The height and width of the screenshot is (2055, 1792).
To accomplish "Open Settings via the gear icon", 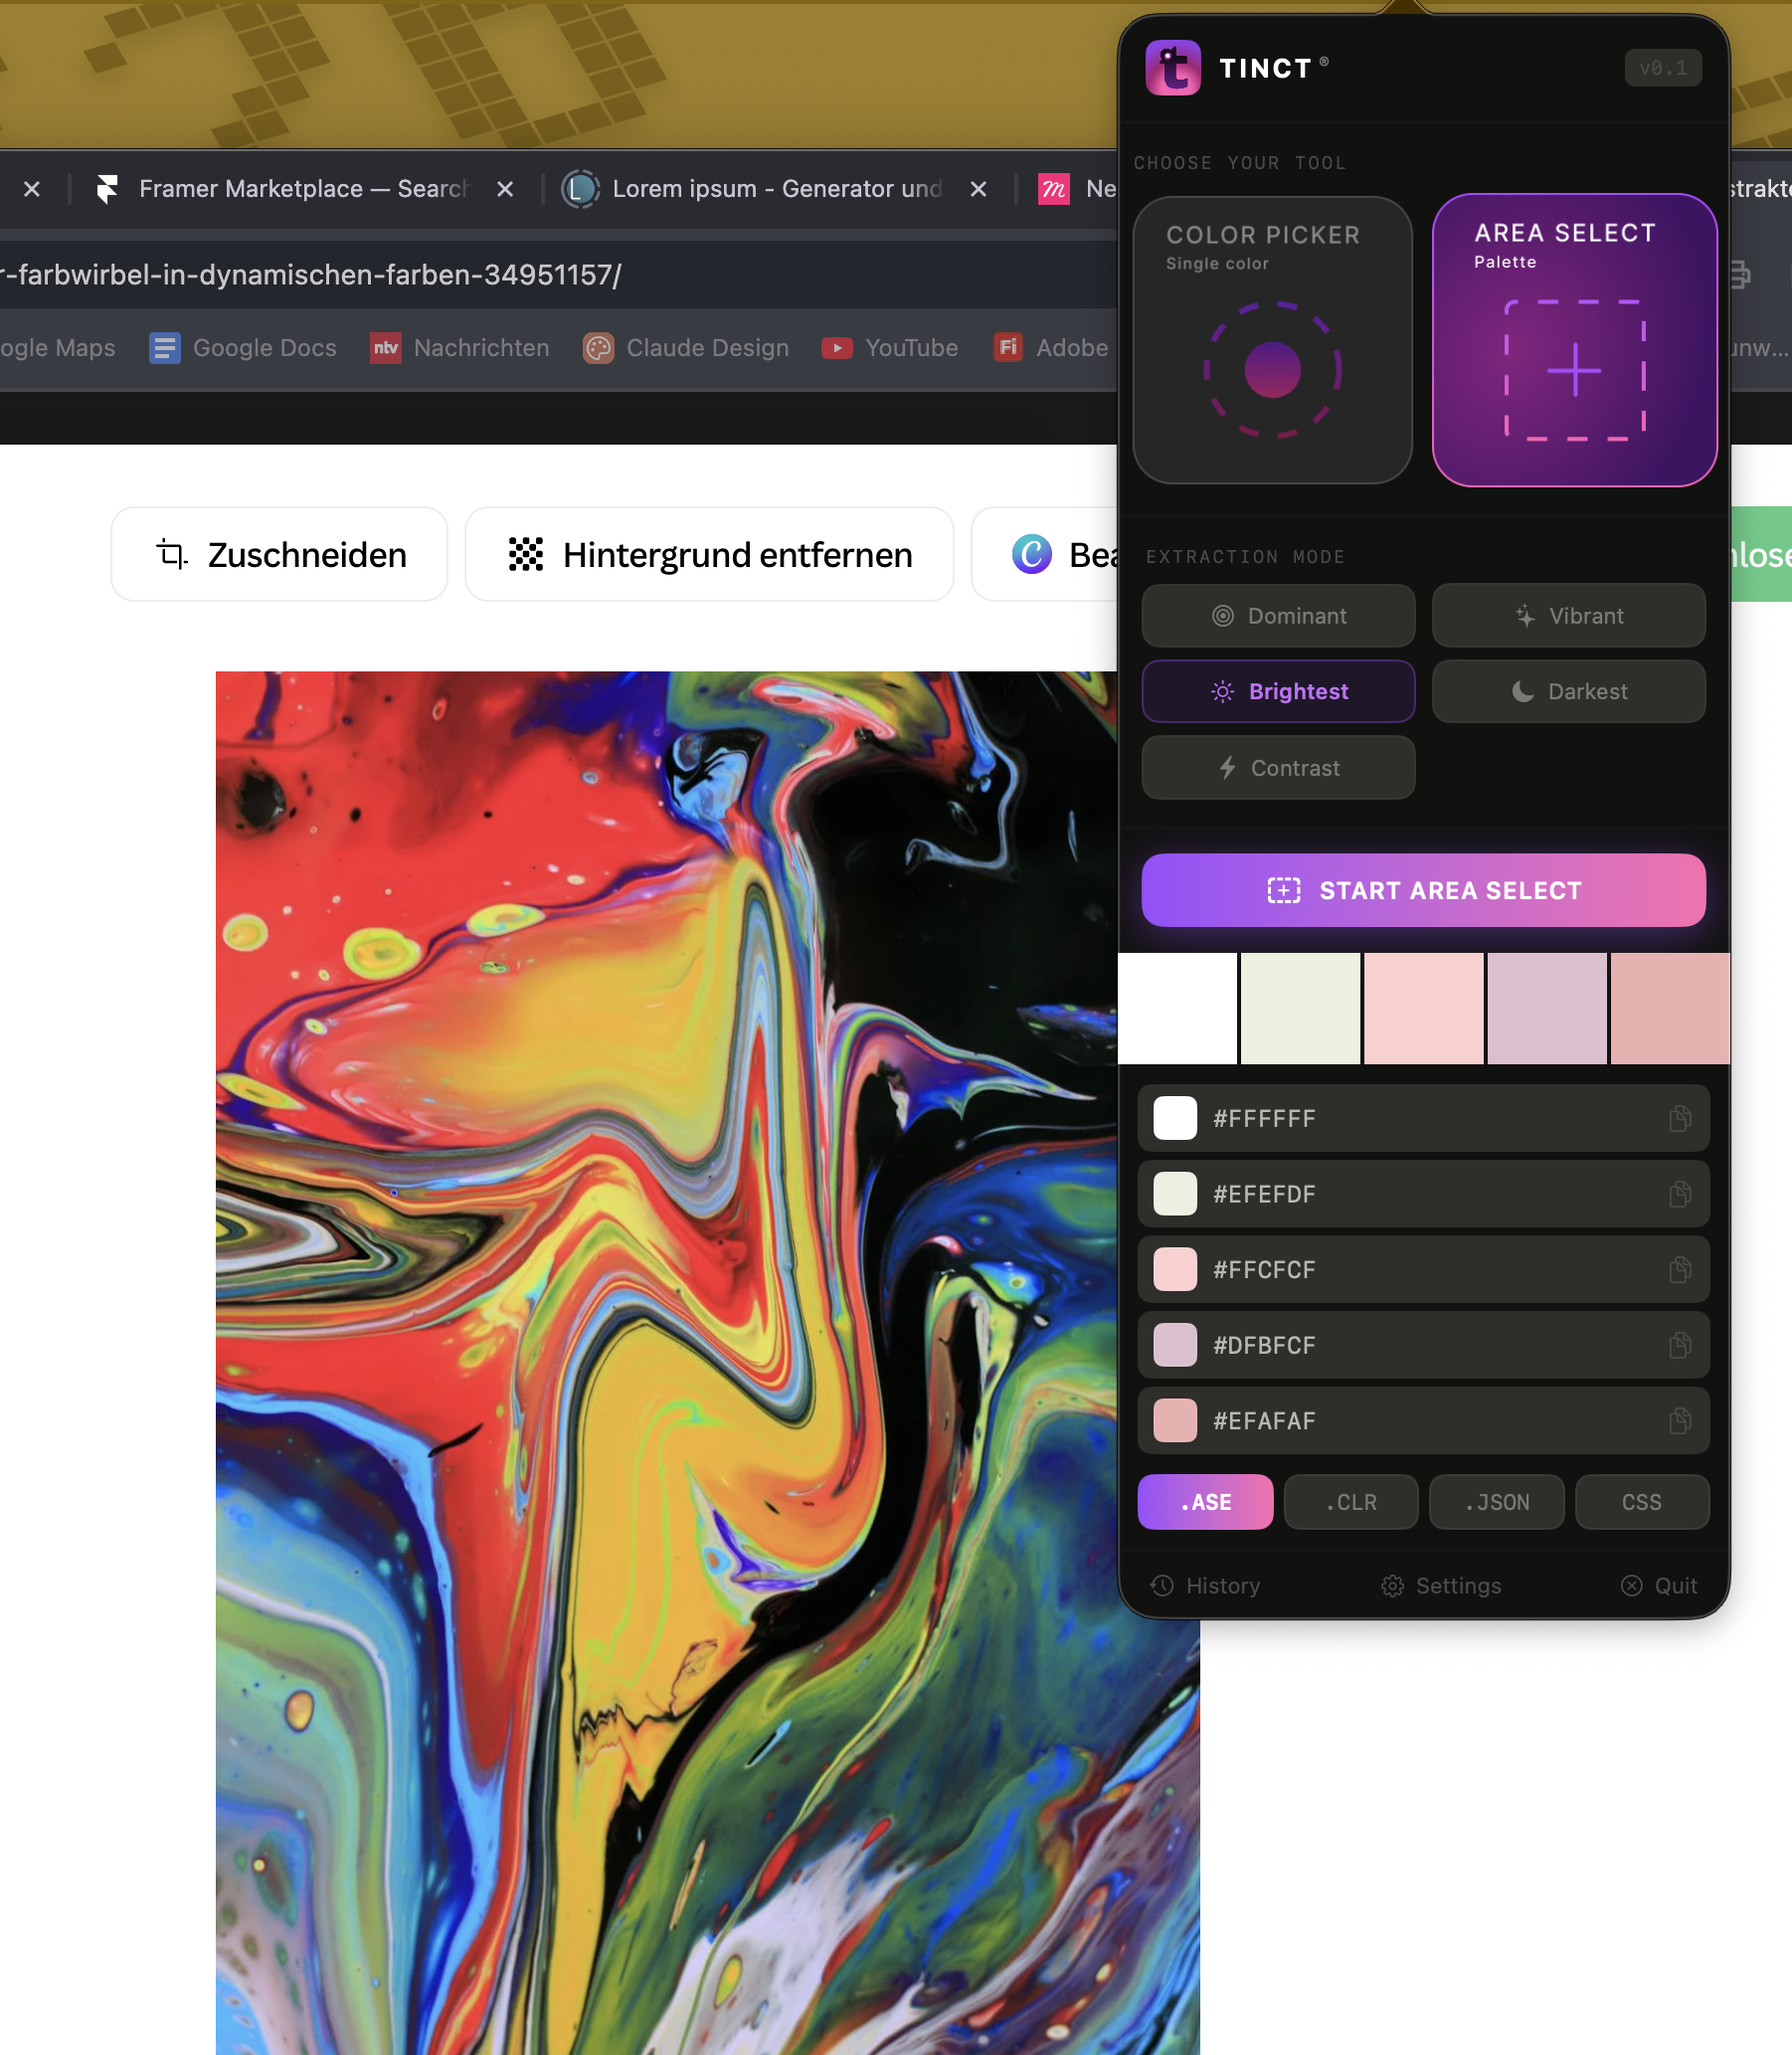I will click(x=1392, y=1585).
